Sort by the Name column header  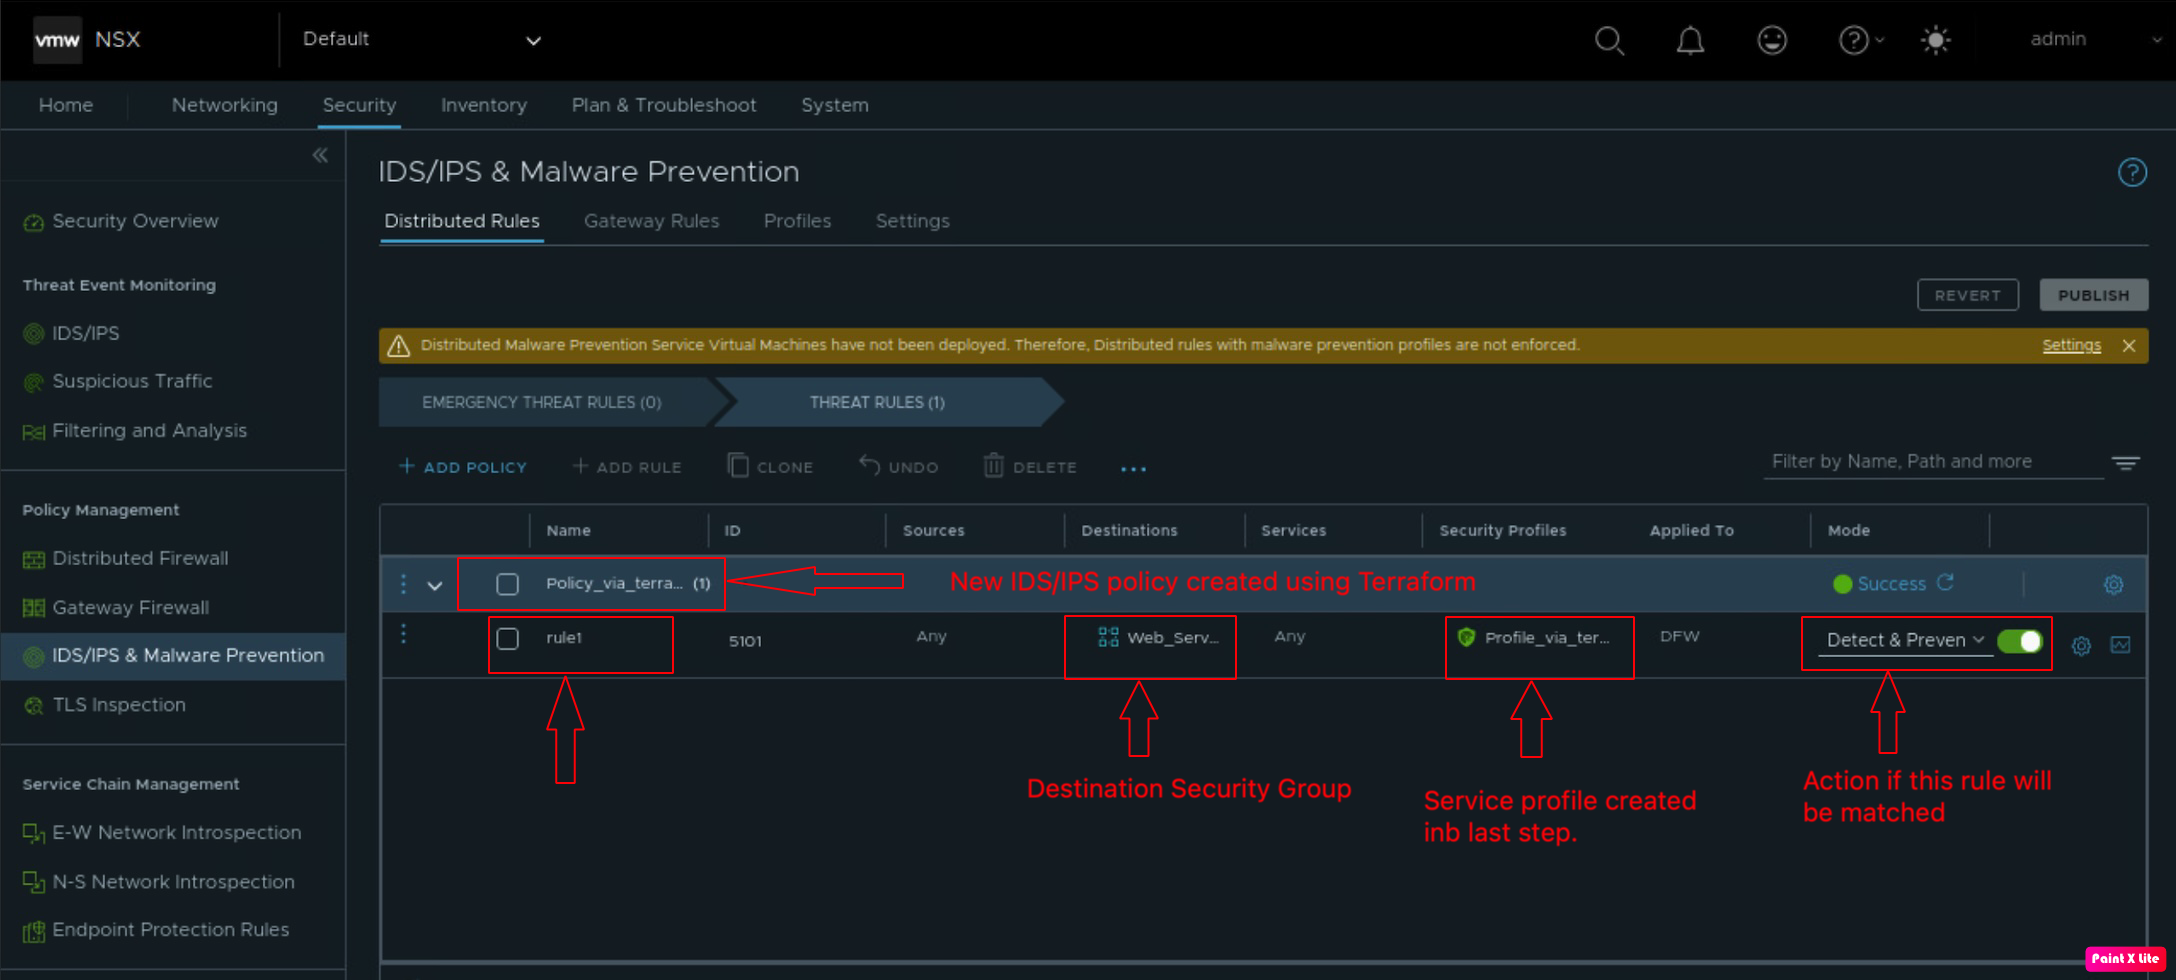click(569, 531)
